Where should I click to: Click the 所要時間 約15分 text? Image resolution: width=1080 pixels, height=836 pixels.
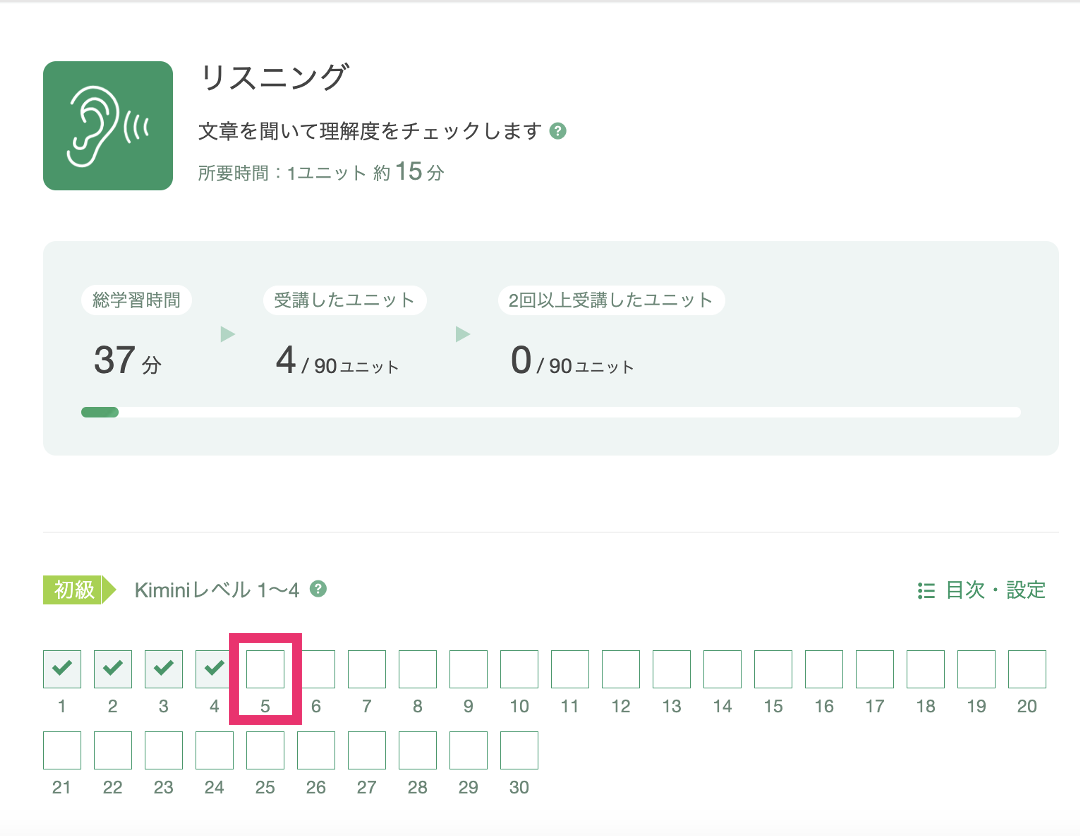pyautogui.click(x=321, y=171)
